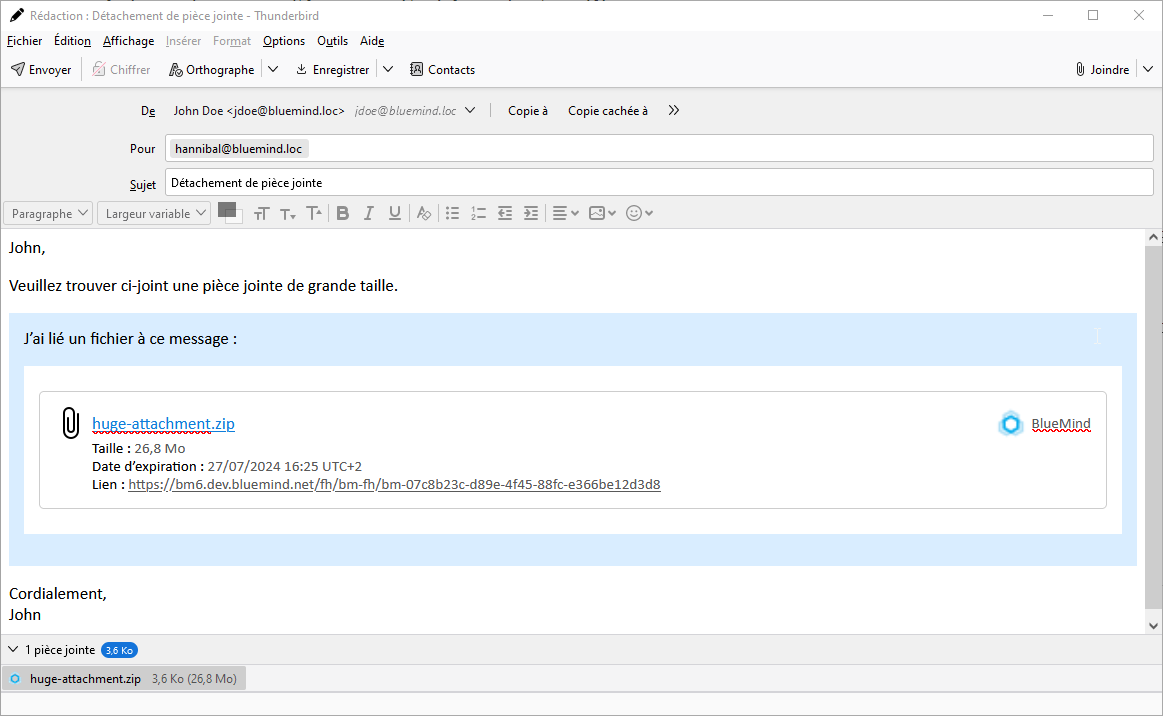Click the text color swatch

click(x=227, y=210)
